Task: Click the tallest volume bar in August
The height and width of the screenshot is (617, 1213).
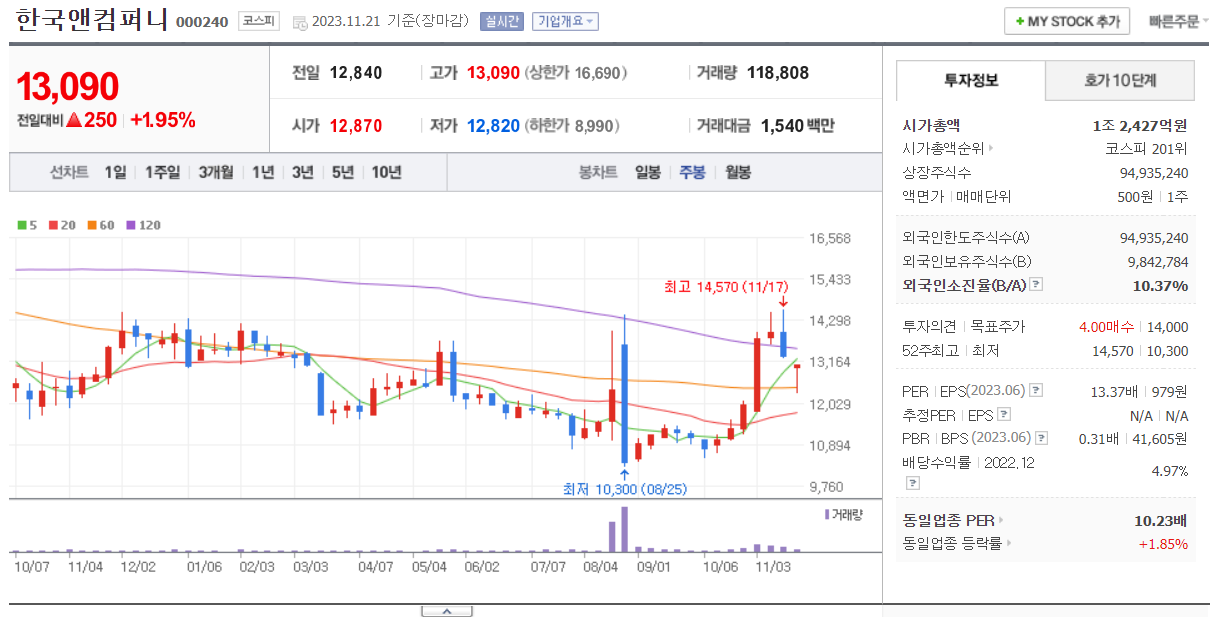Action: [x=625, y=529]
